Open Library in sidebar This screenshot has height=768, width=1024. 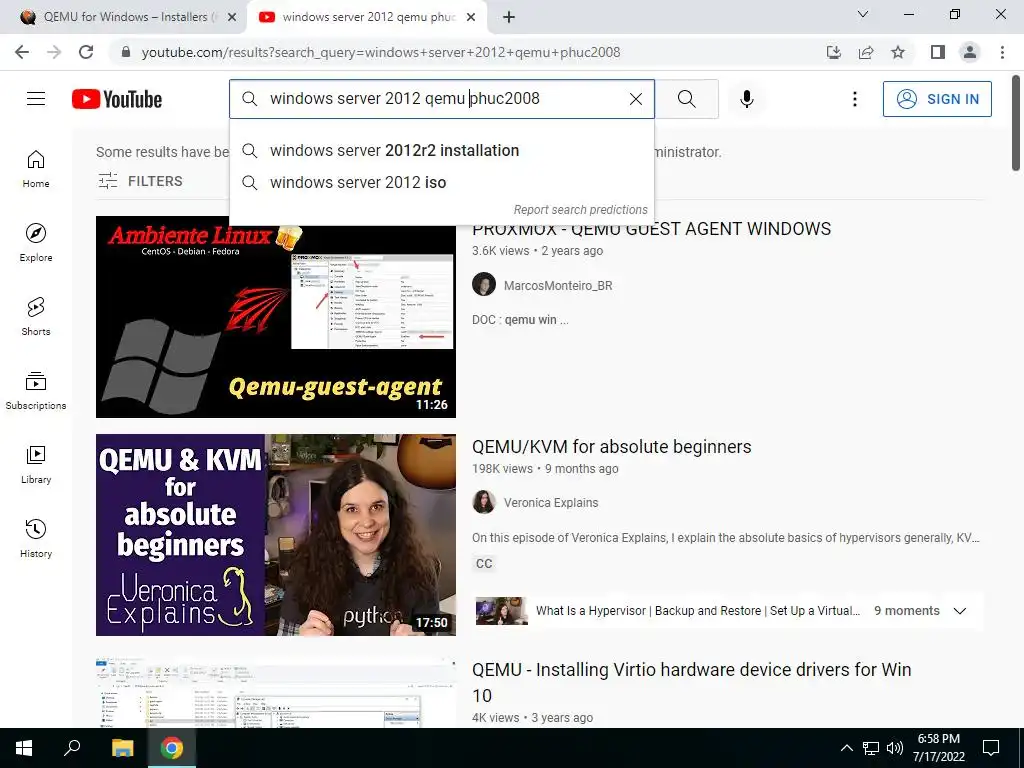pos(36,464)
